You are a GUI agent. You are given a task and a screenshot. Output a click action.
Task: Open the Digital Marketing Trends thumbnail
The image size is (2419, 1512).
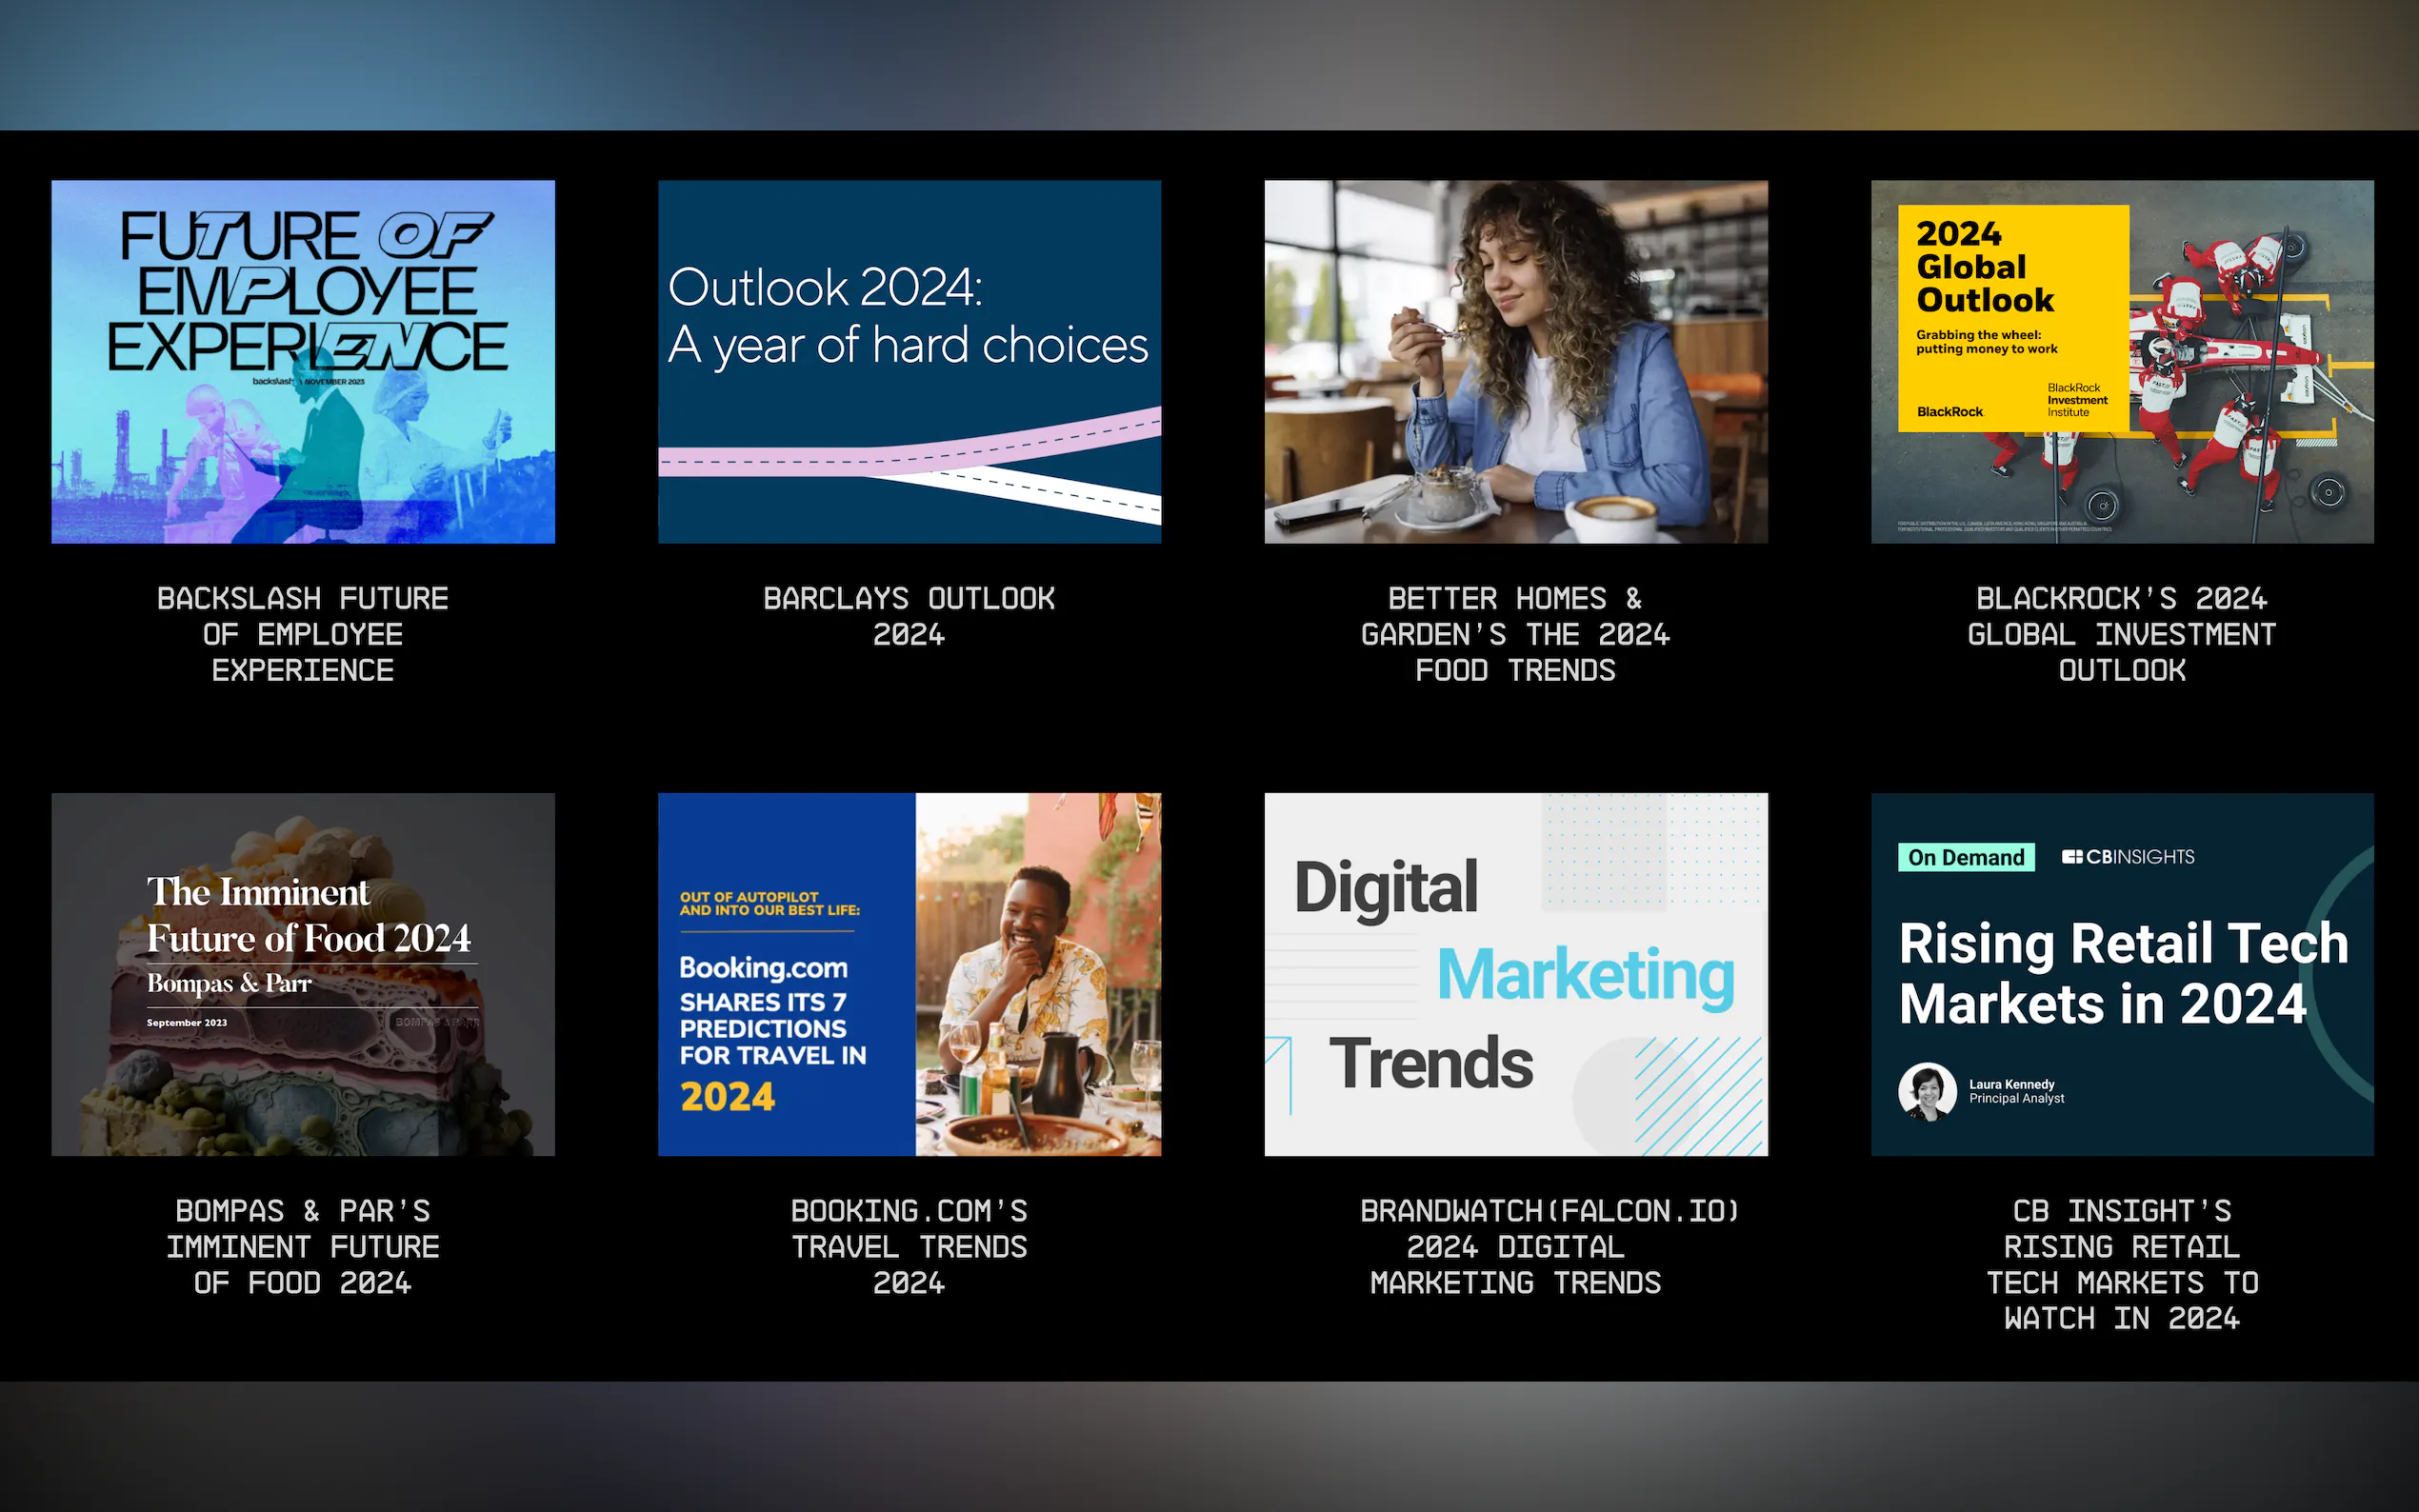pos(1516,975)
